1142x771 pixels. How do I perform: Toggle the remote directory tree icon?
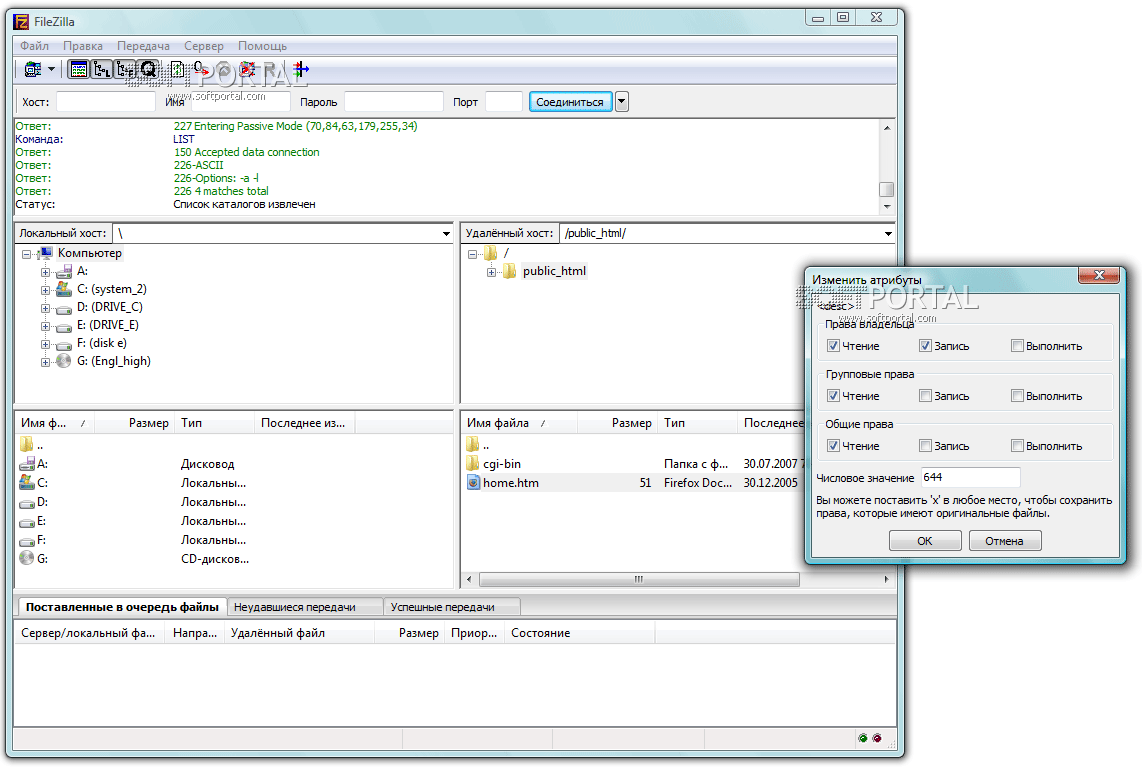pos(125,69)
